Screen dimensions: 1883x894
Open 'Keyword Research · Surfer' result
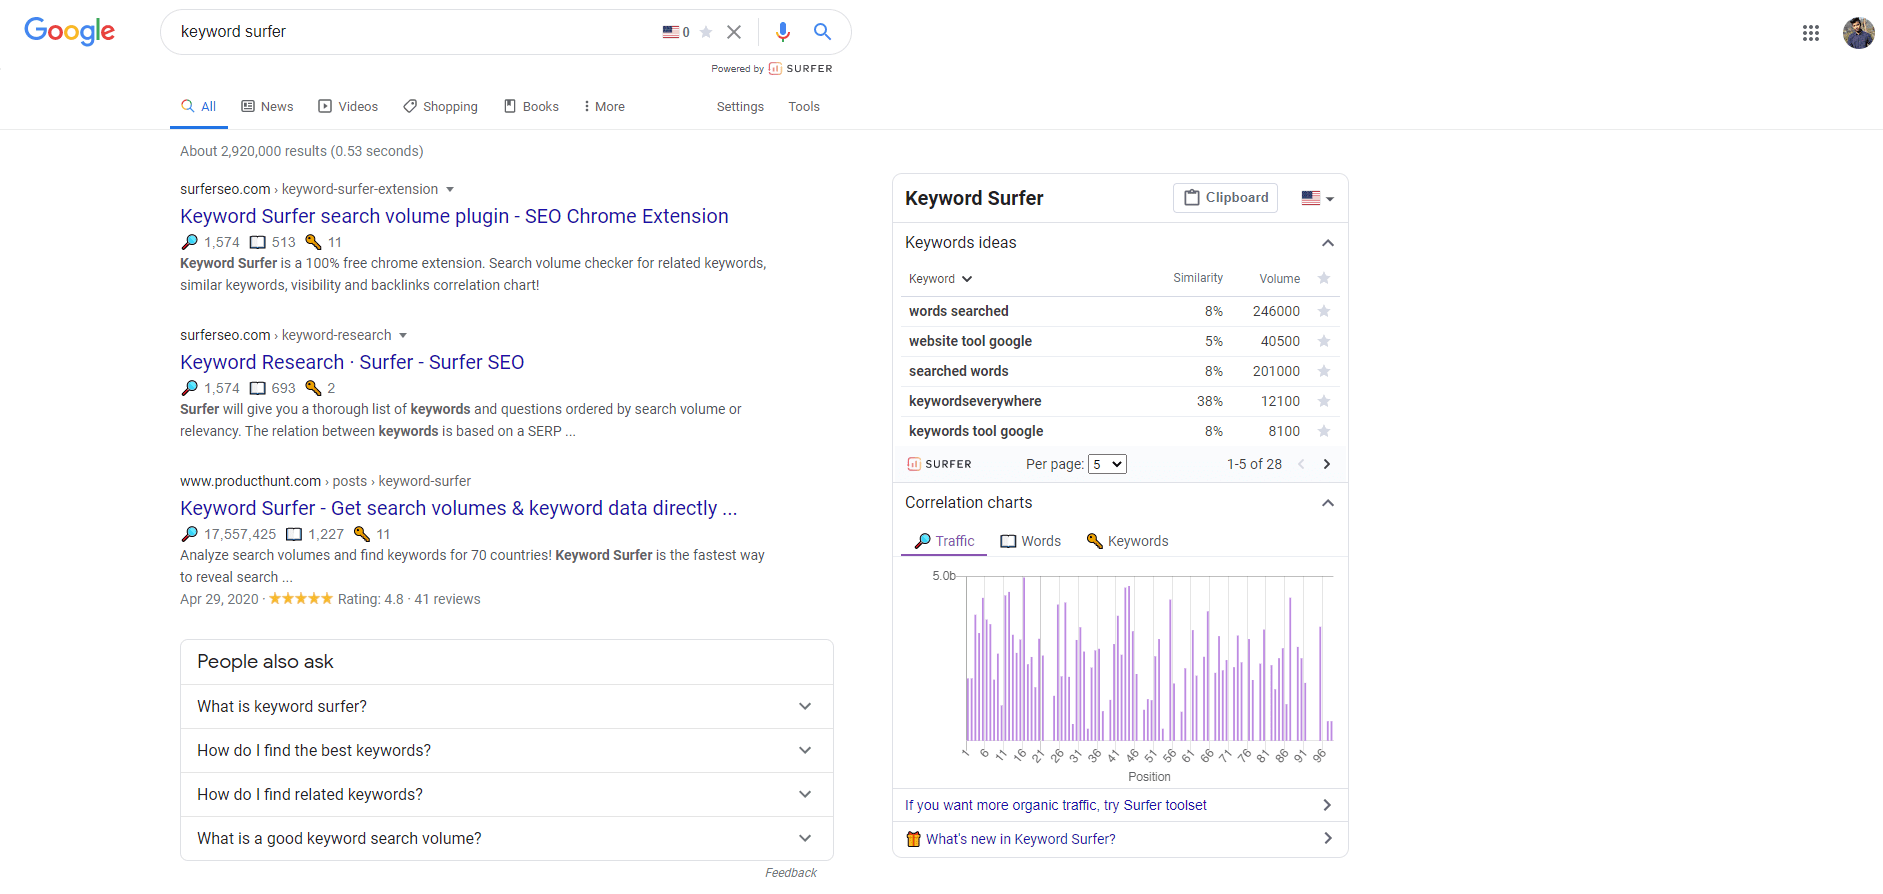coord(352,362)
